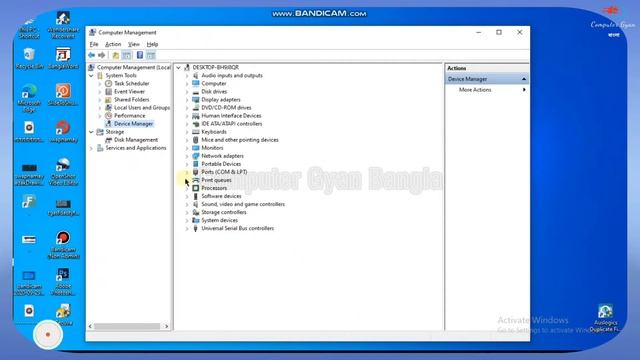This screenshot has width=640, height=360.
Task: Collapse the DESKTOP root node
Action: pos(179,67)
